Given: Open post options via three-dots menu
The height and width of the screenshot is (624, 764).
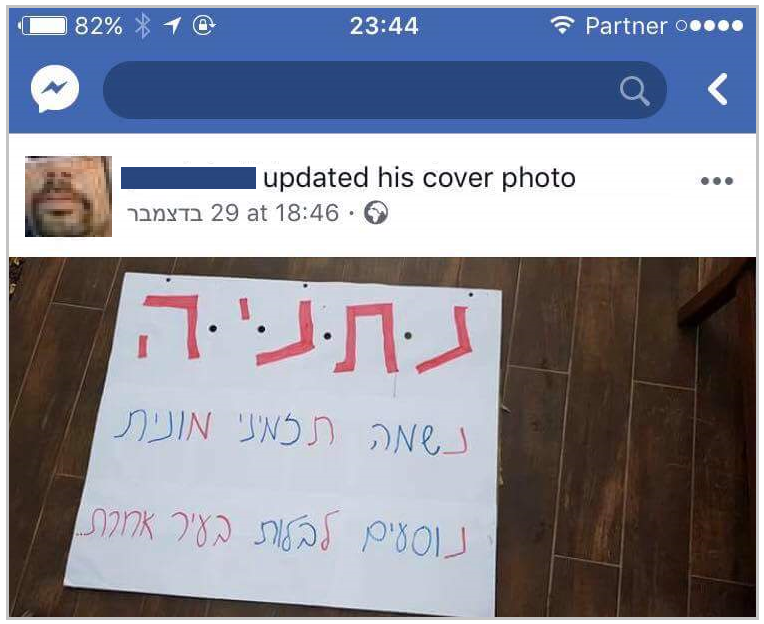Looking at the screenshot, I should [717, 181].
